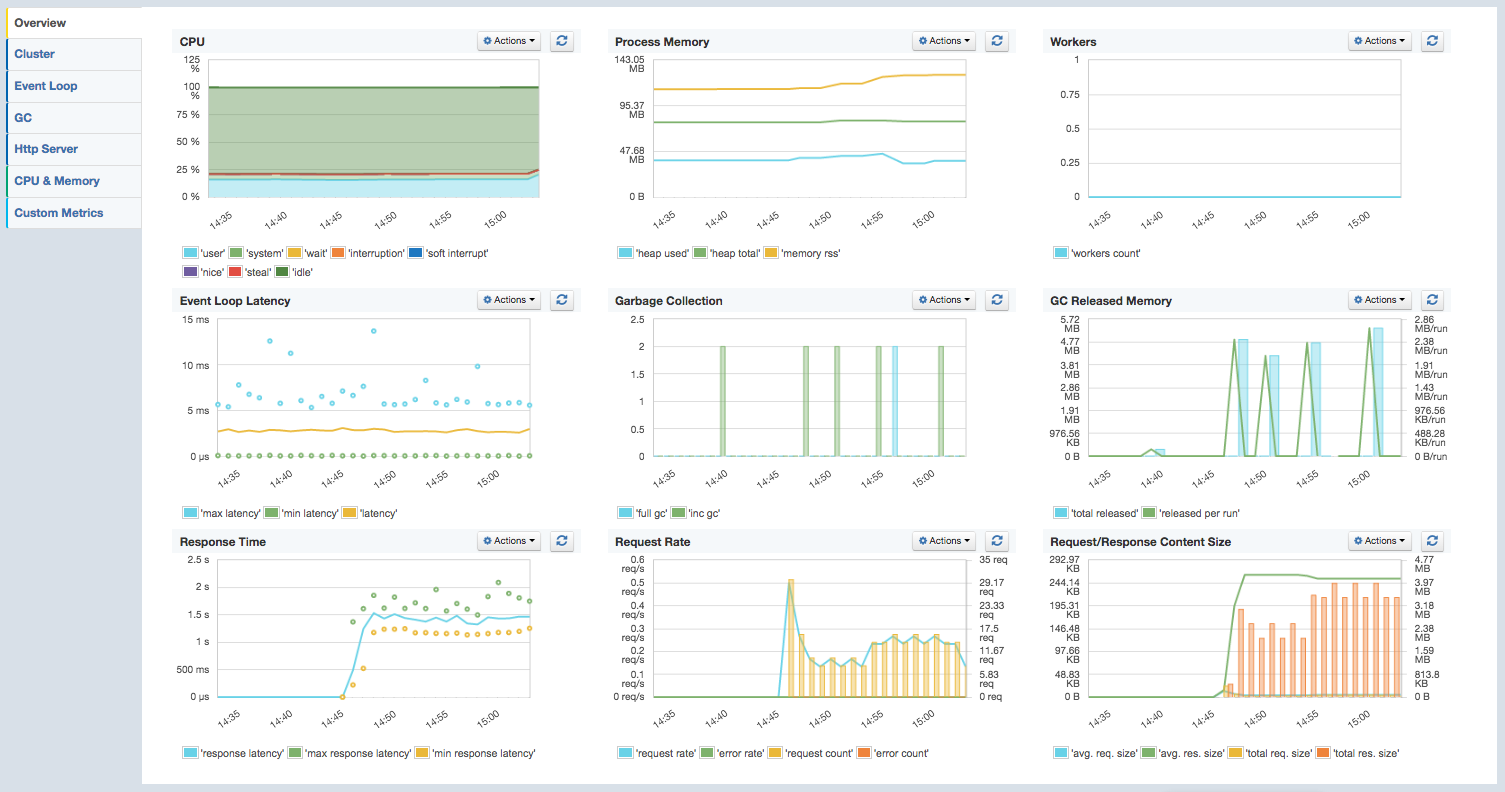Hide the 'max latency' series
This screenshot has height=792, width=1505.
coord(222,513)
